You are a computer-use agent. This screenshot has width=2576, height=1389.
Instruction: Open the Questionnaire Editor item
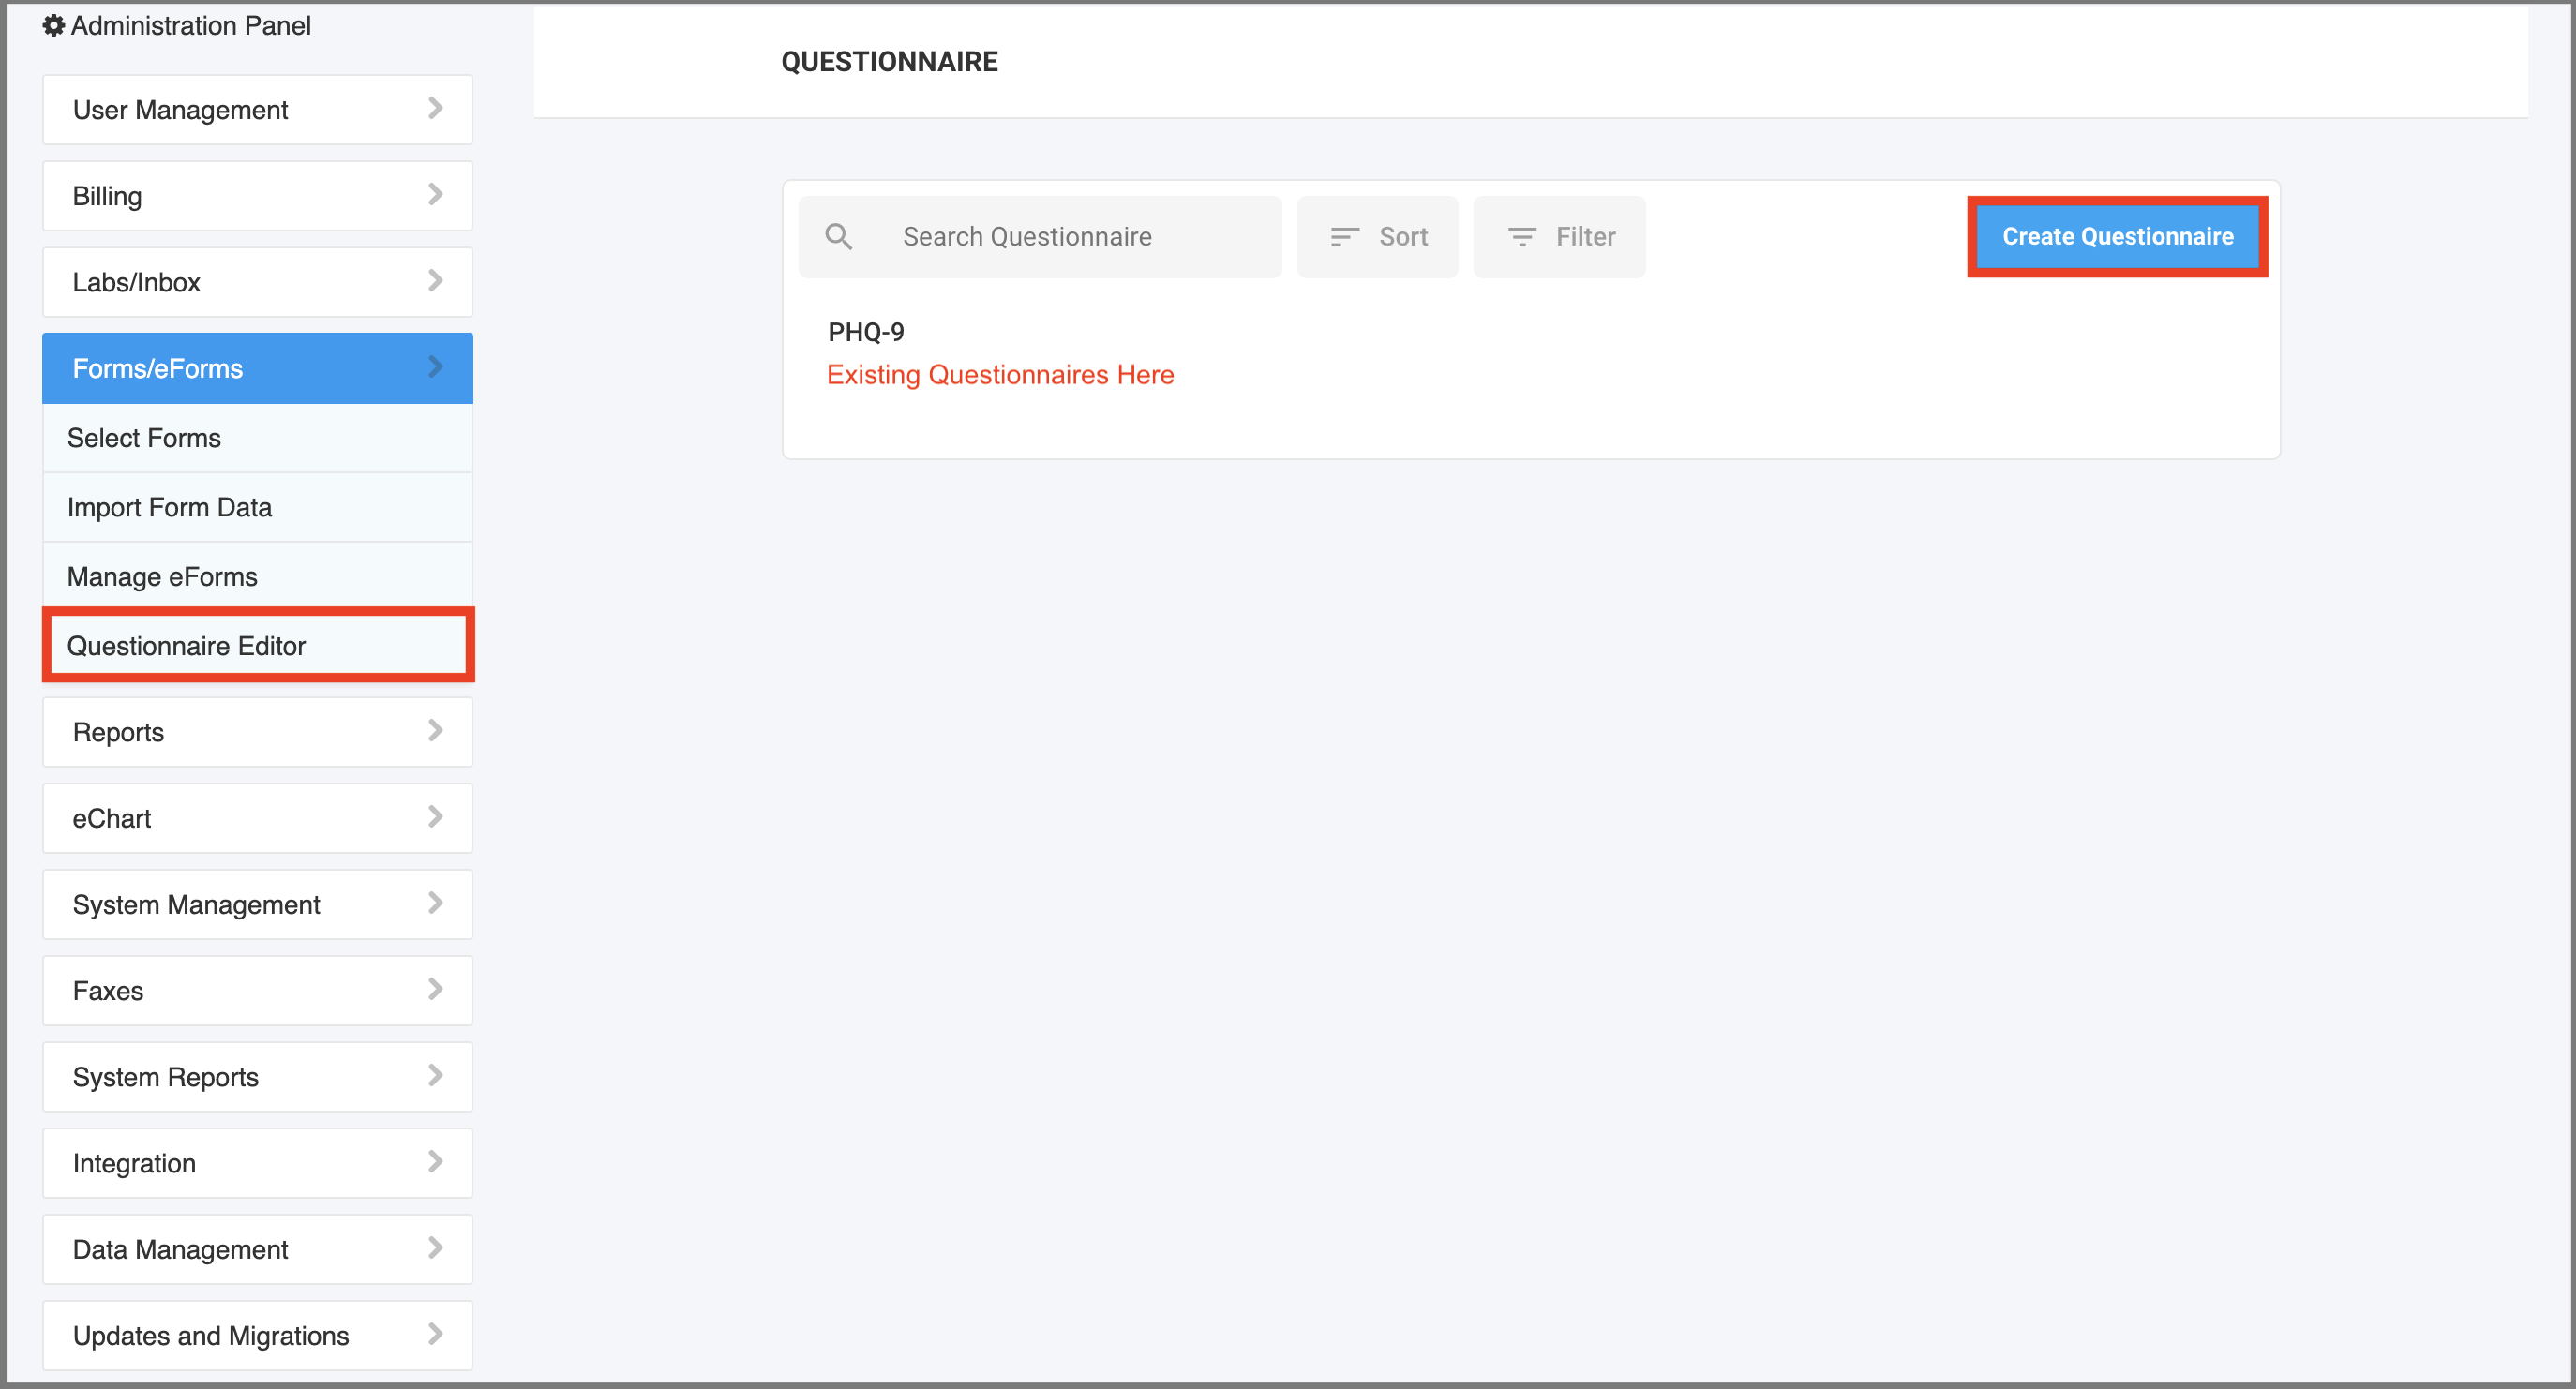tap(257, 646)
